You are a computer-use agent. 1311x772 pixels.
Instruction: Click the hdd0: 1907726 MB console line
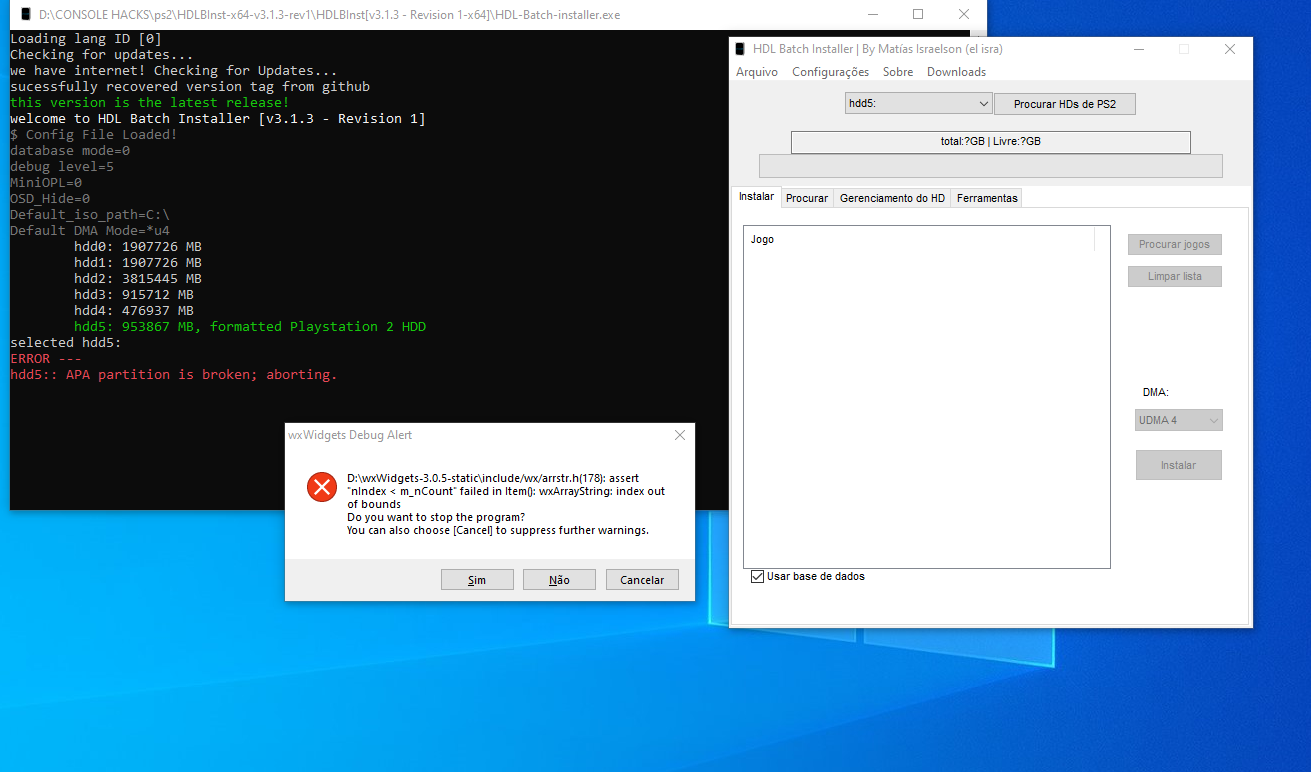point(138,247)
